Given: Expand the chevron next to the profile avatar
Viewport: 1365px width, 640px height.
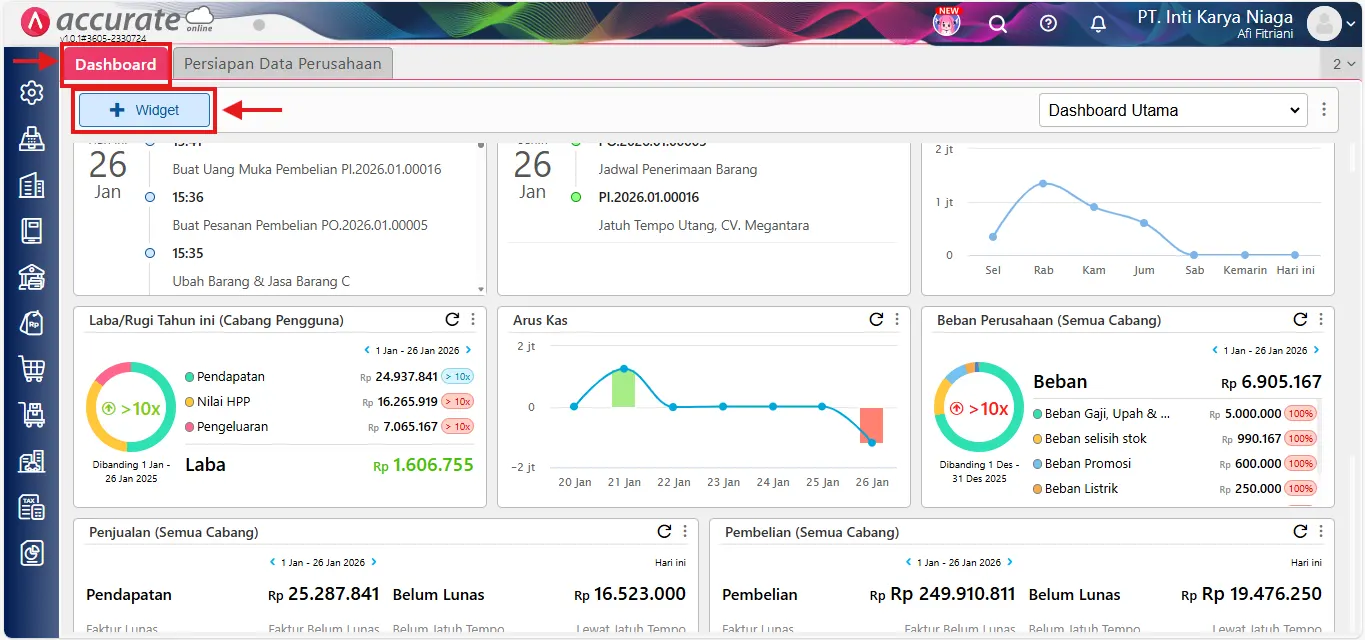Looking at the screenshot, I should click(1352, 23).
